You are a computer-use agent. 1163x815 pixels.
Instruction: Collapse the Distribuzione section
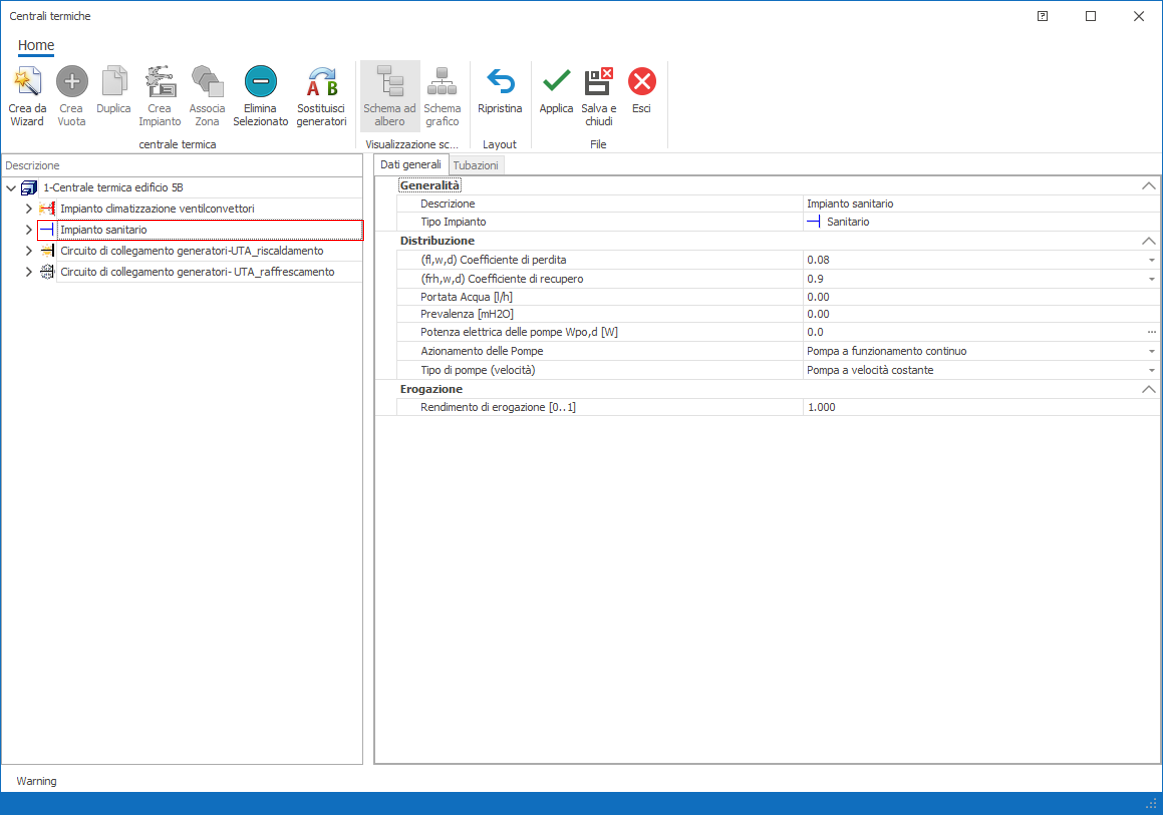pos(1149,241)
